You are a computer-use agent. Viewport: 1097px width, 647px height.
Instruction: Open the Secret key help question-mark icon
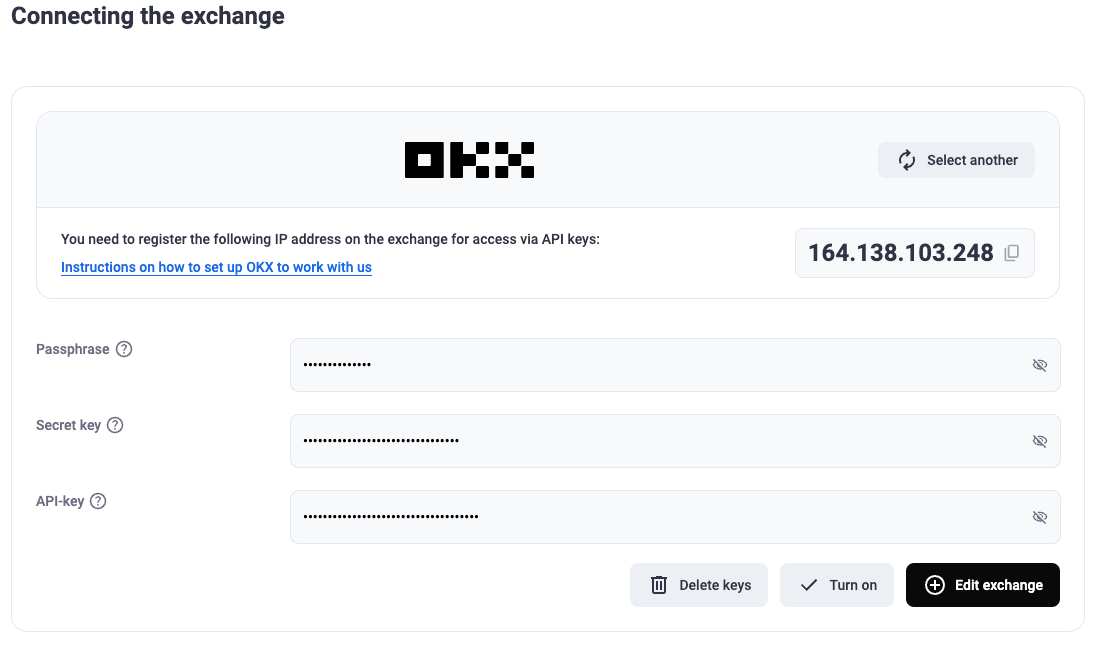point(115,425)
